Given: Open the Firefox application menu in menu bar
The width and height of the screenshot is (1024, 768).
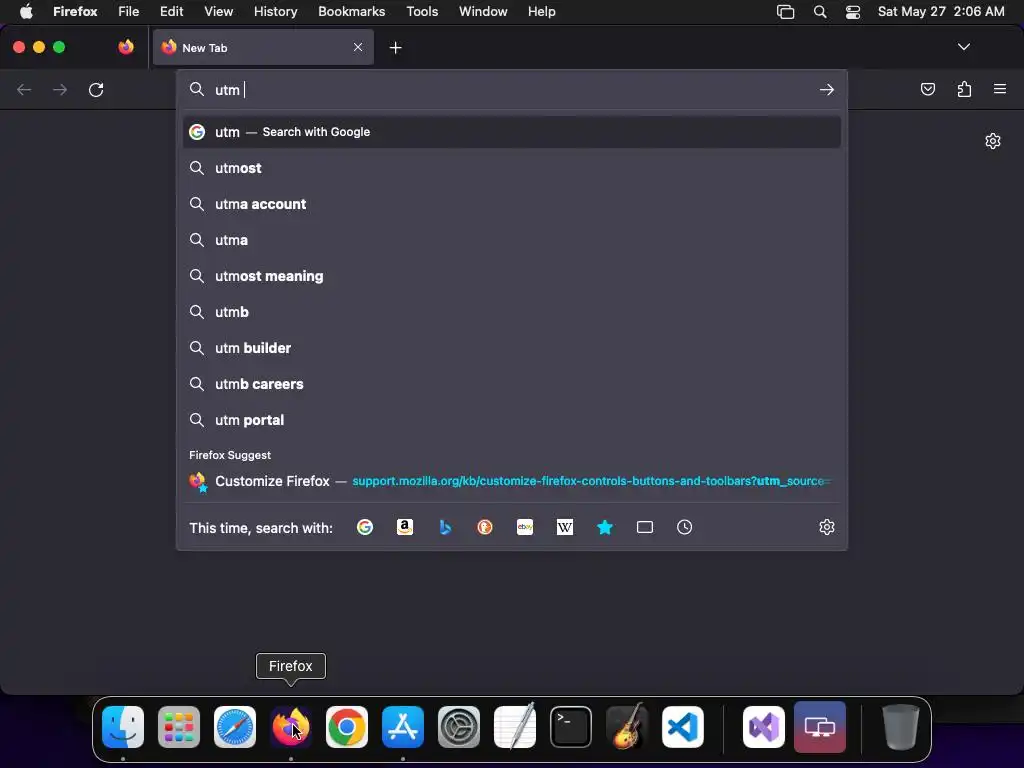Looking at the screenshot, I should click(x=75, y=11).
